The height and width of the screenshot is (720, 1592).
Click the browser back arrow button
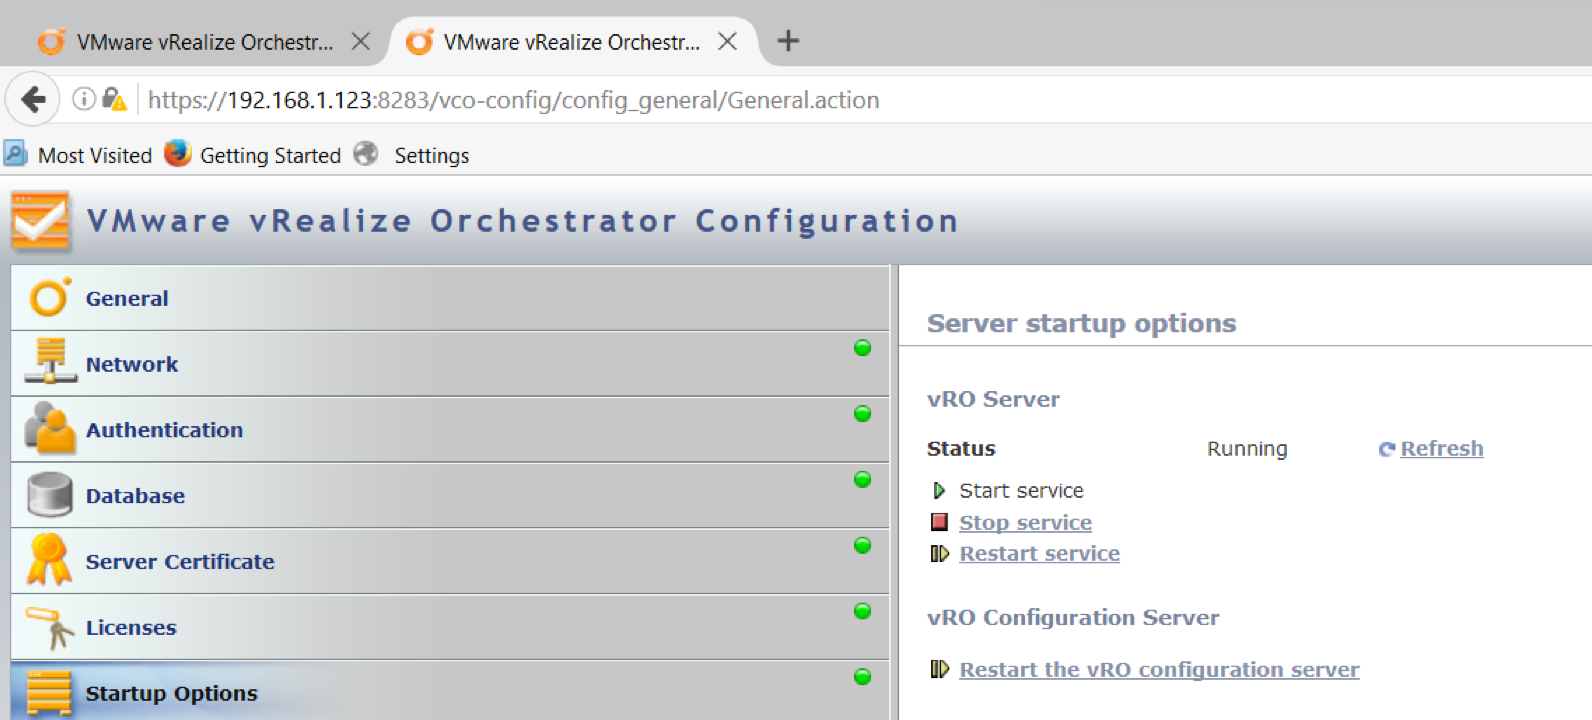33,99
